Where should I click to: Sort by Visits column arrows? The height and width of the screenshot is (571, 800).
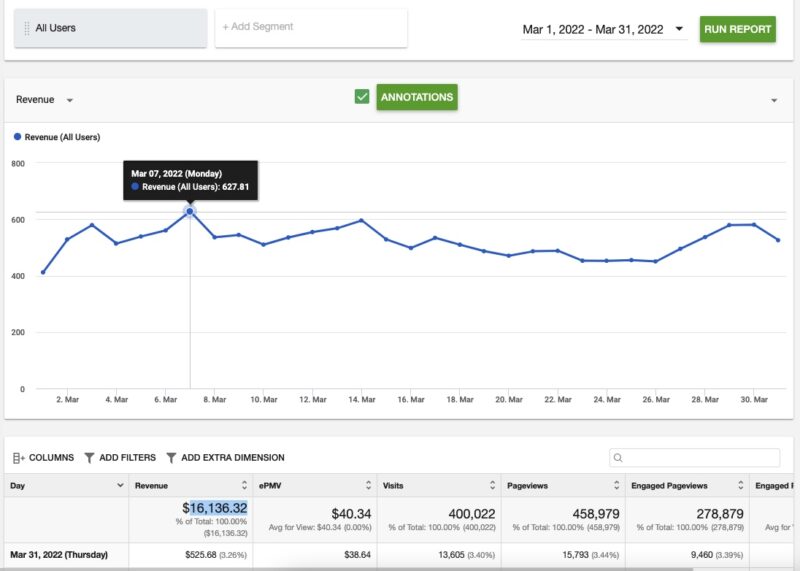pyautogui.click(x=492, y=486)
